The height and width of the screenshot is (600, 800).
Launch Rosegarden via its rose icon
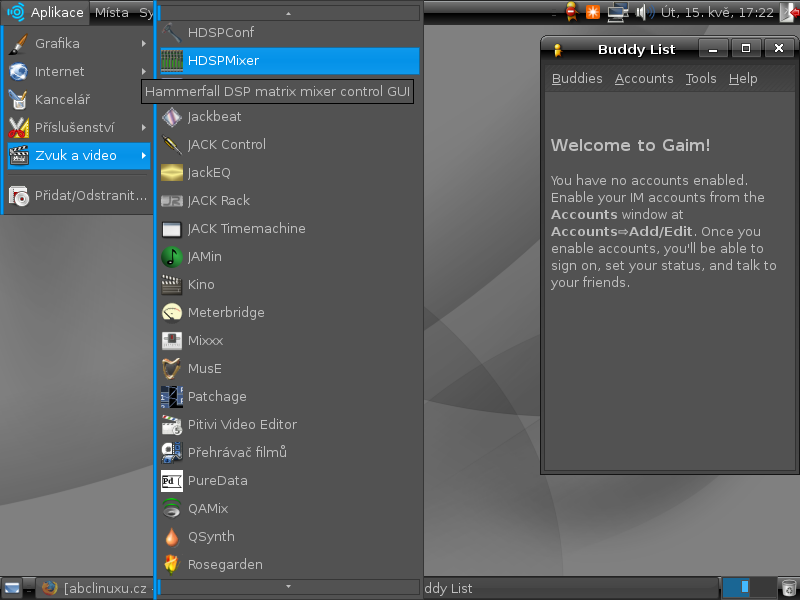tap(172, 565)
